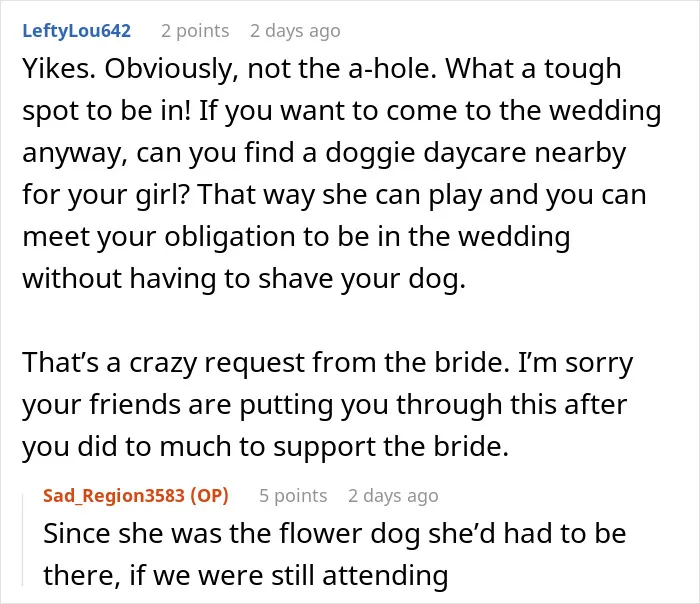Click the line starting meet your obligation
This screenshot has height=604, width=700.
[296, 237]
